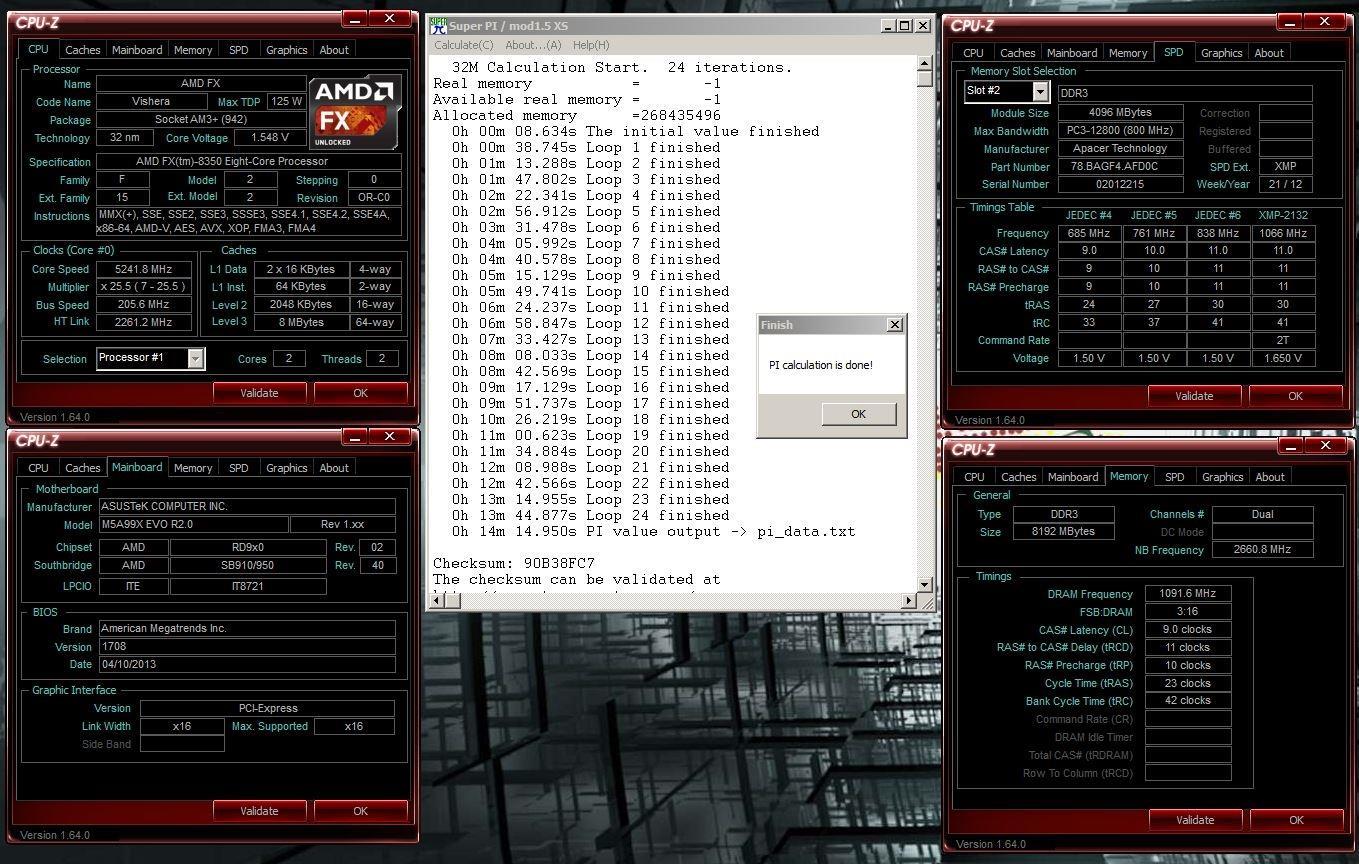Click OK in the SPD CPU-Z window
This screenshot has width=1359, height=864.
[x=1295, y=396]
